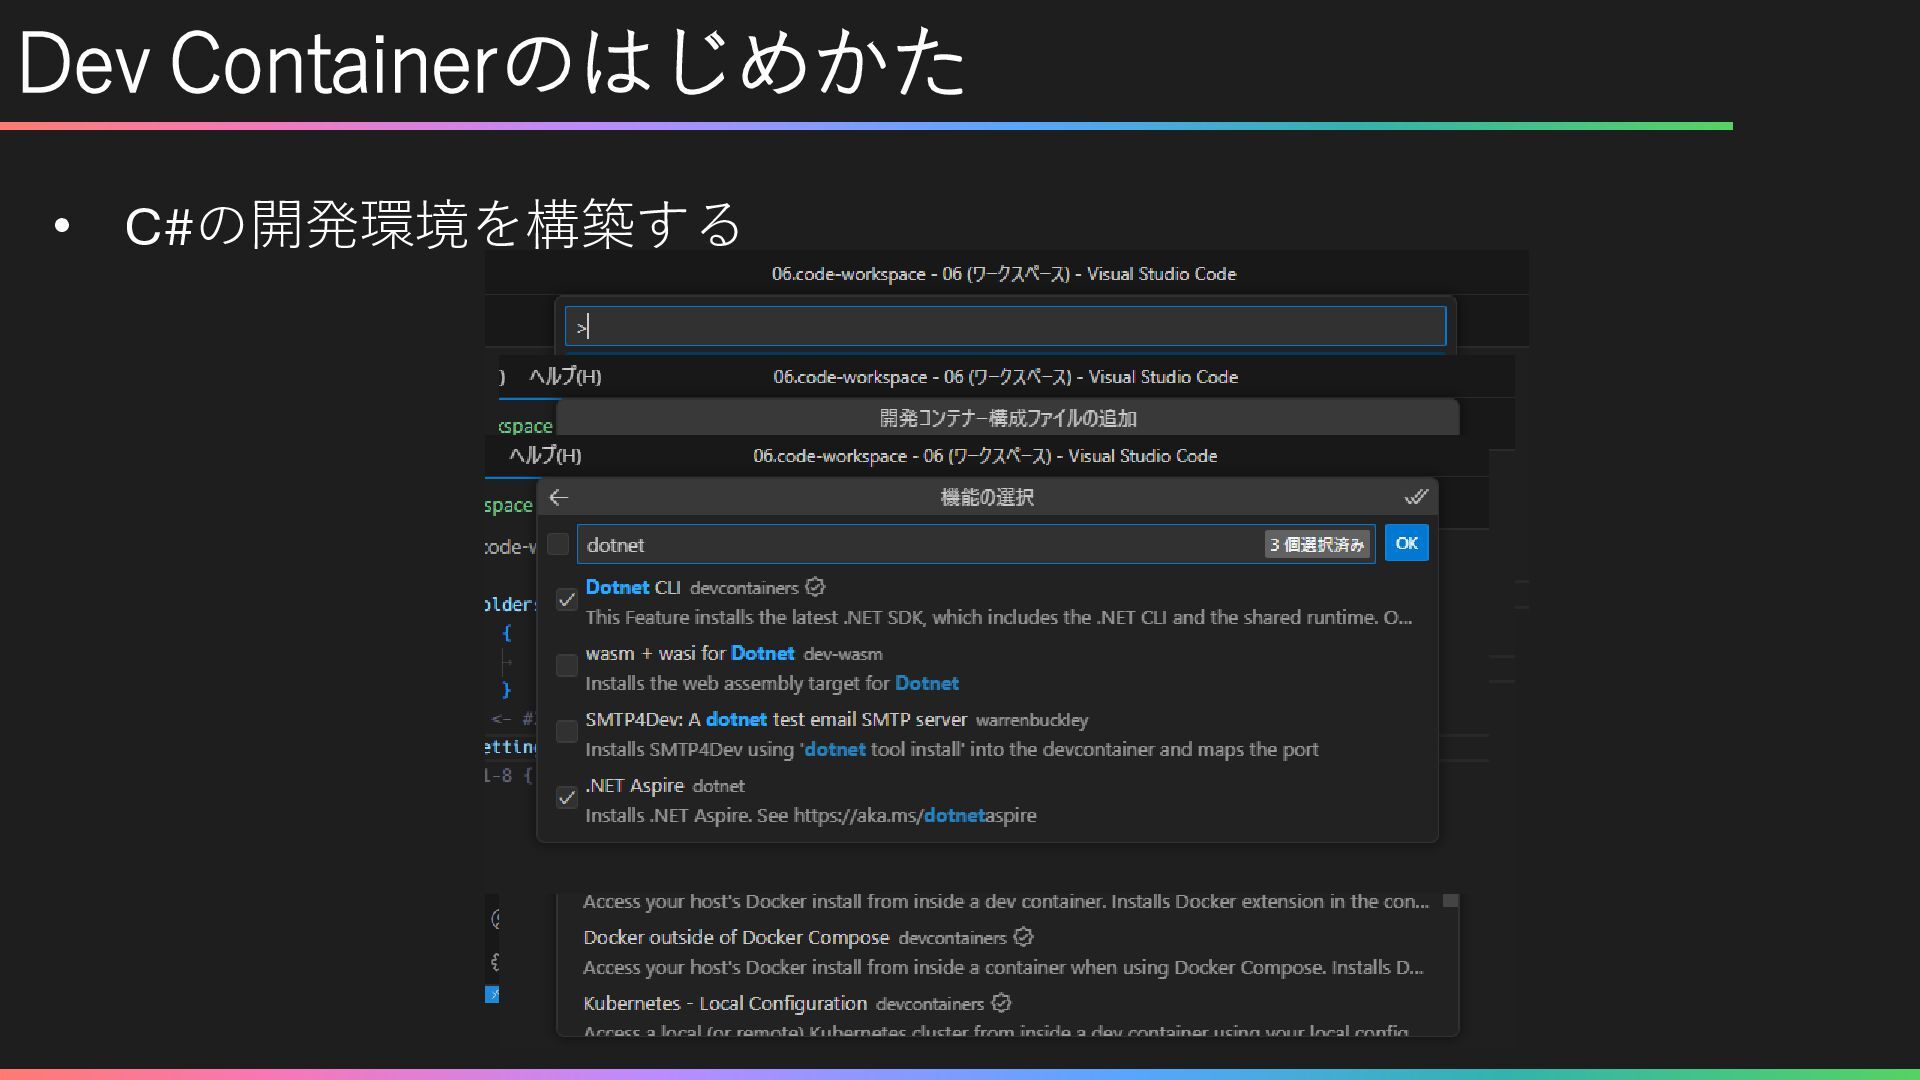Click the OK button in feature picker
Screen dimensions: 1920x1080
[x=1406, y=543]
